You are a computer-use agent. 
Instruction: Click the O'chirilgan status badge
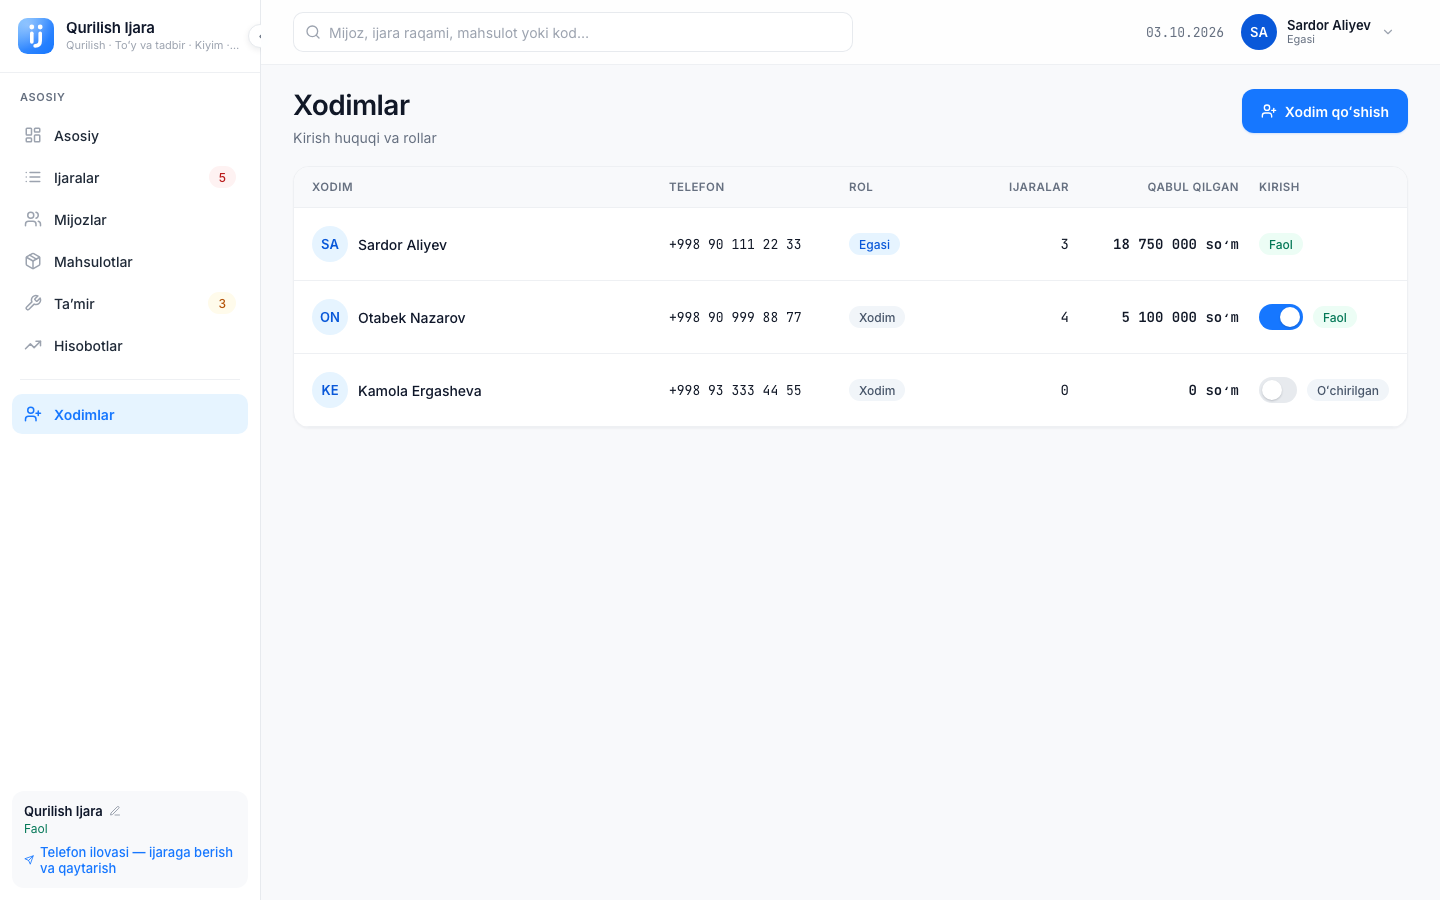coord(1348,390)
